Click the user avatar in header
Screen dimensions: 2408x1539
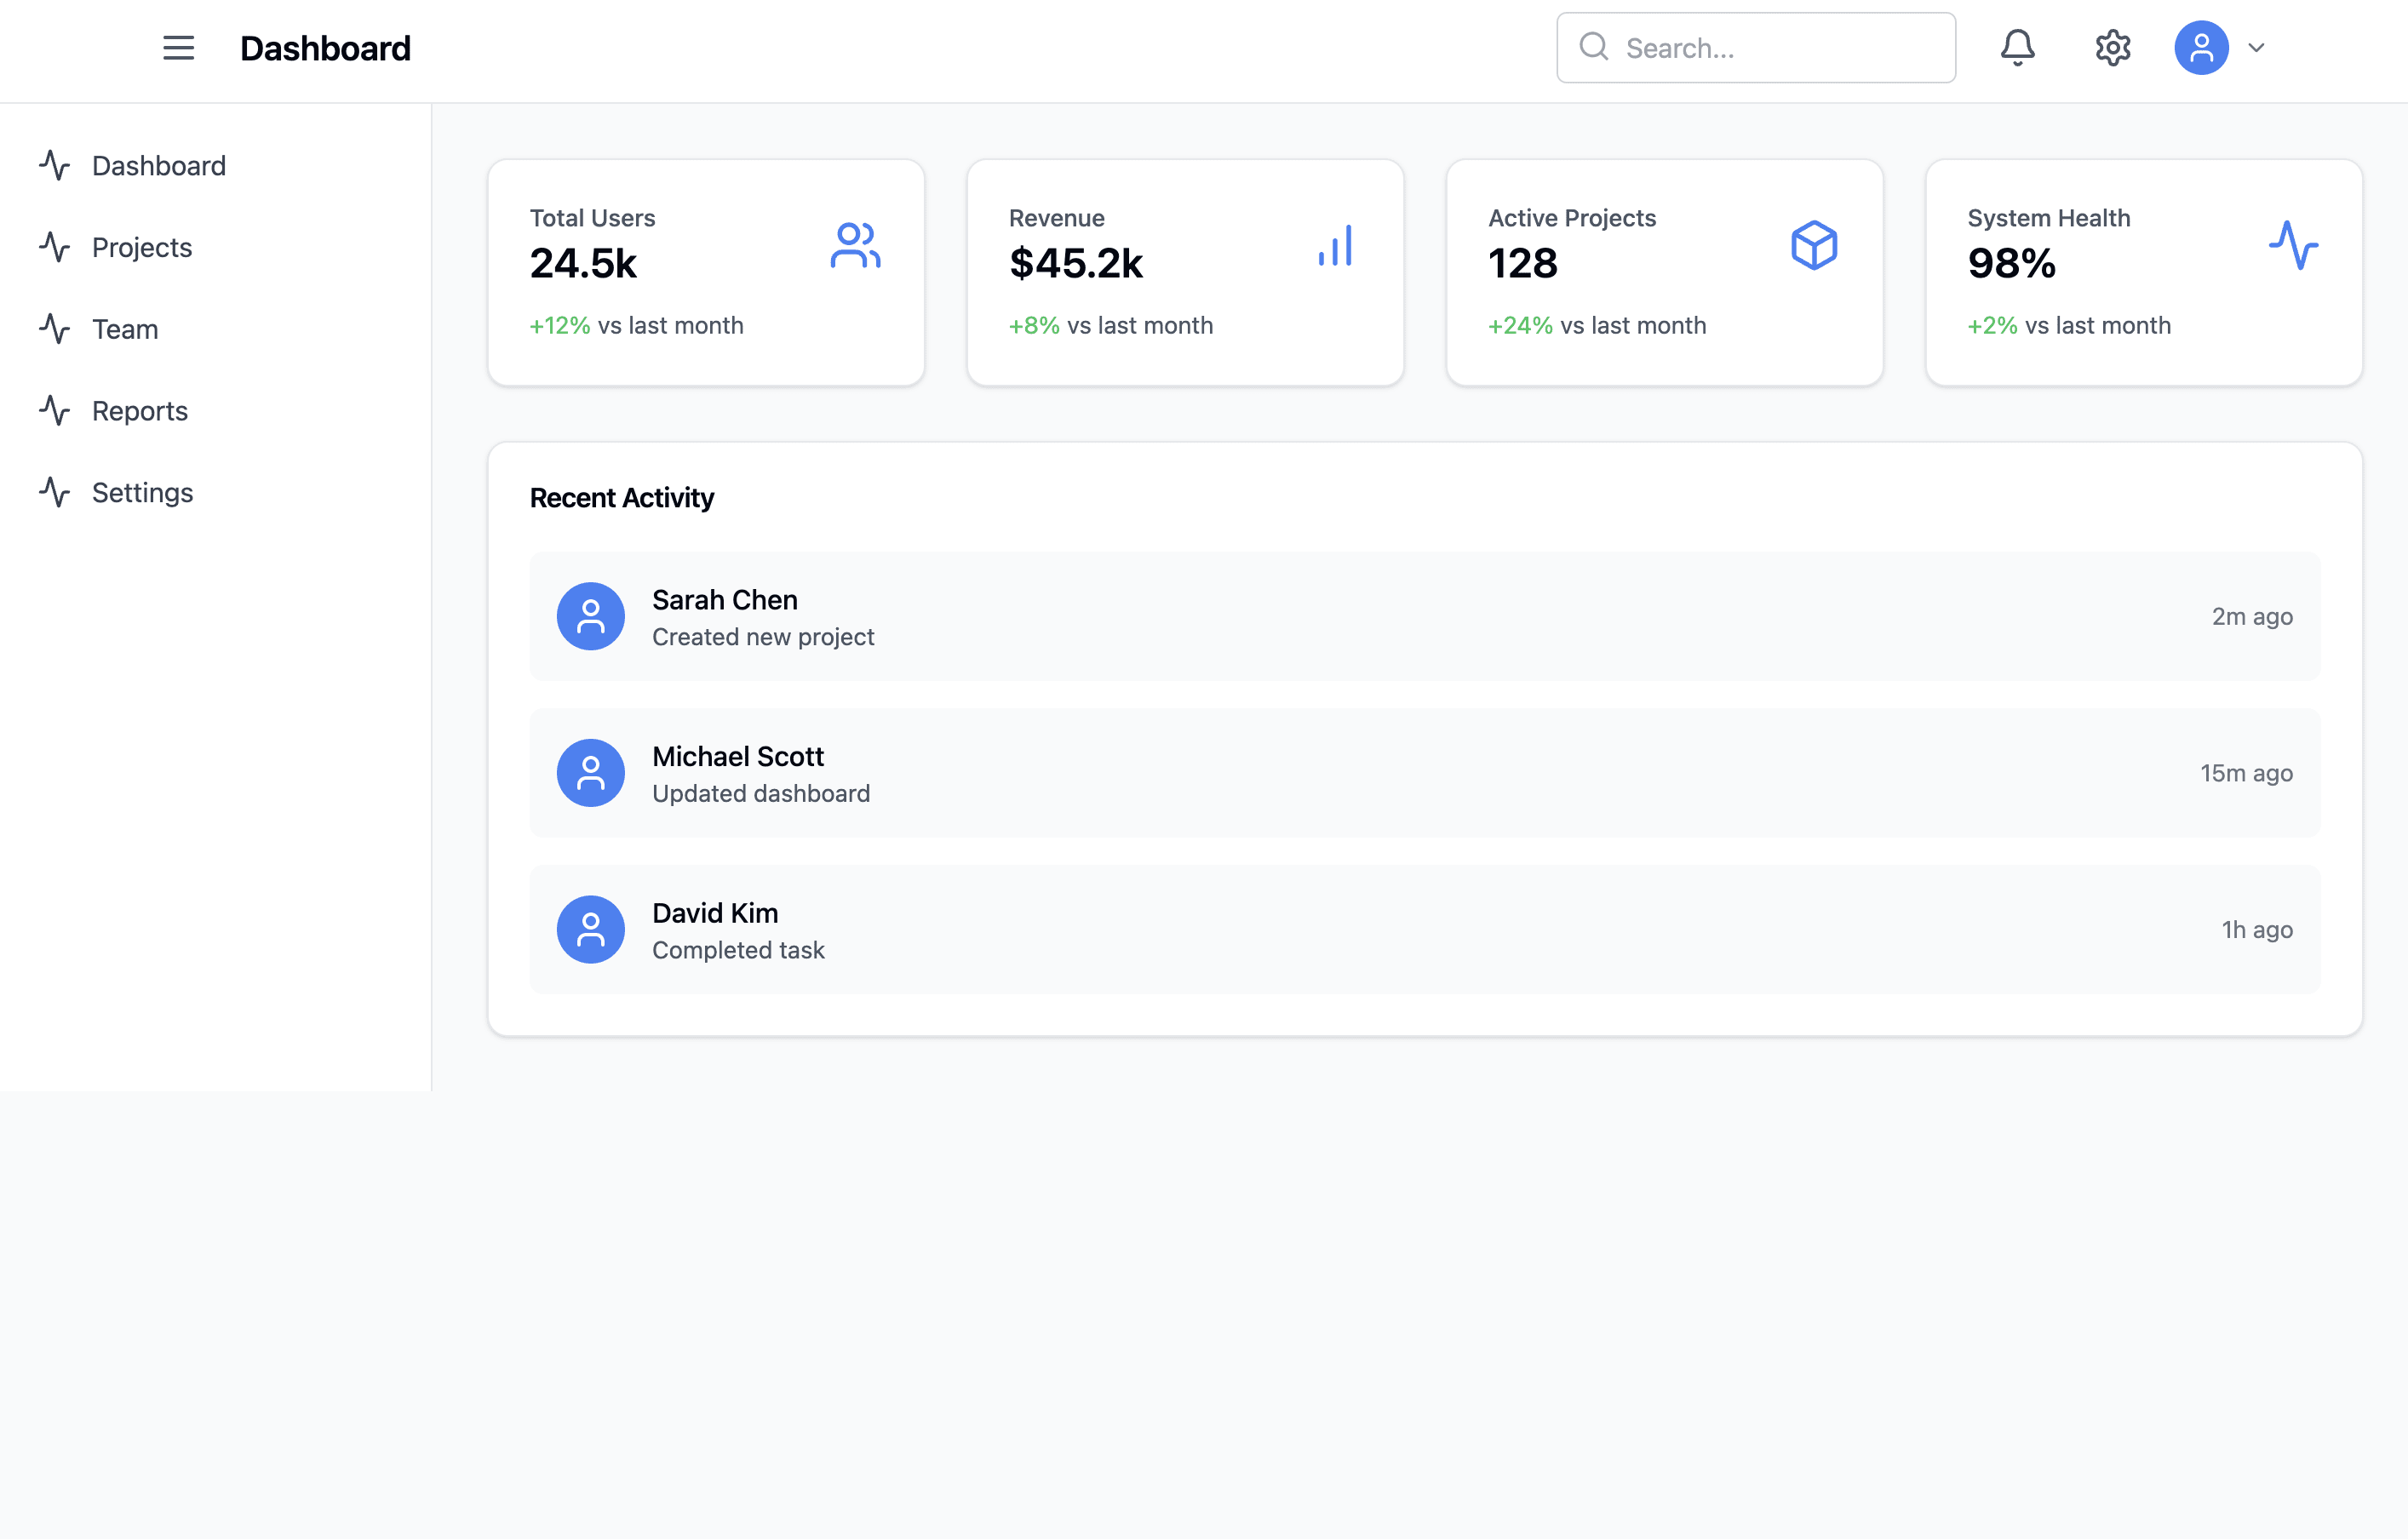click(2201, 48)
